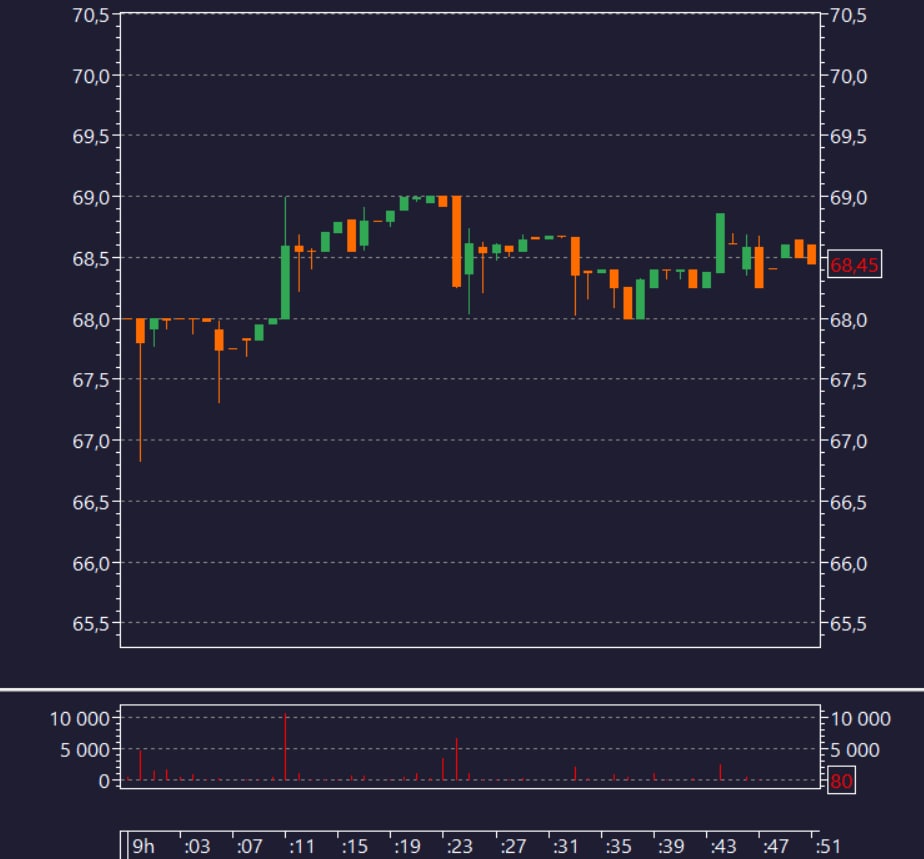Select the :15 time axis label
The height and width of the screenshot is (859, 924).
tap(355, 846)
